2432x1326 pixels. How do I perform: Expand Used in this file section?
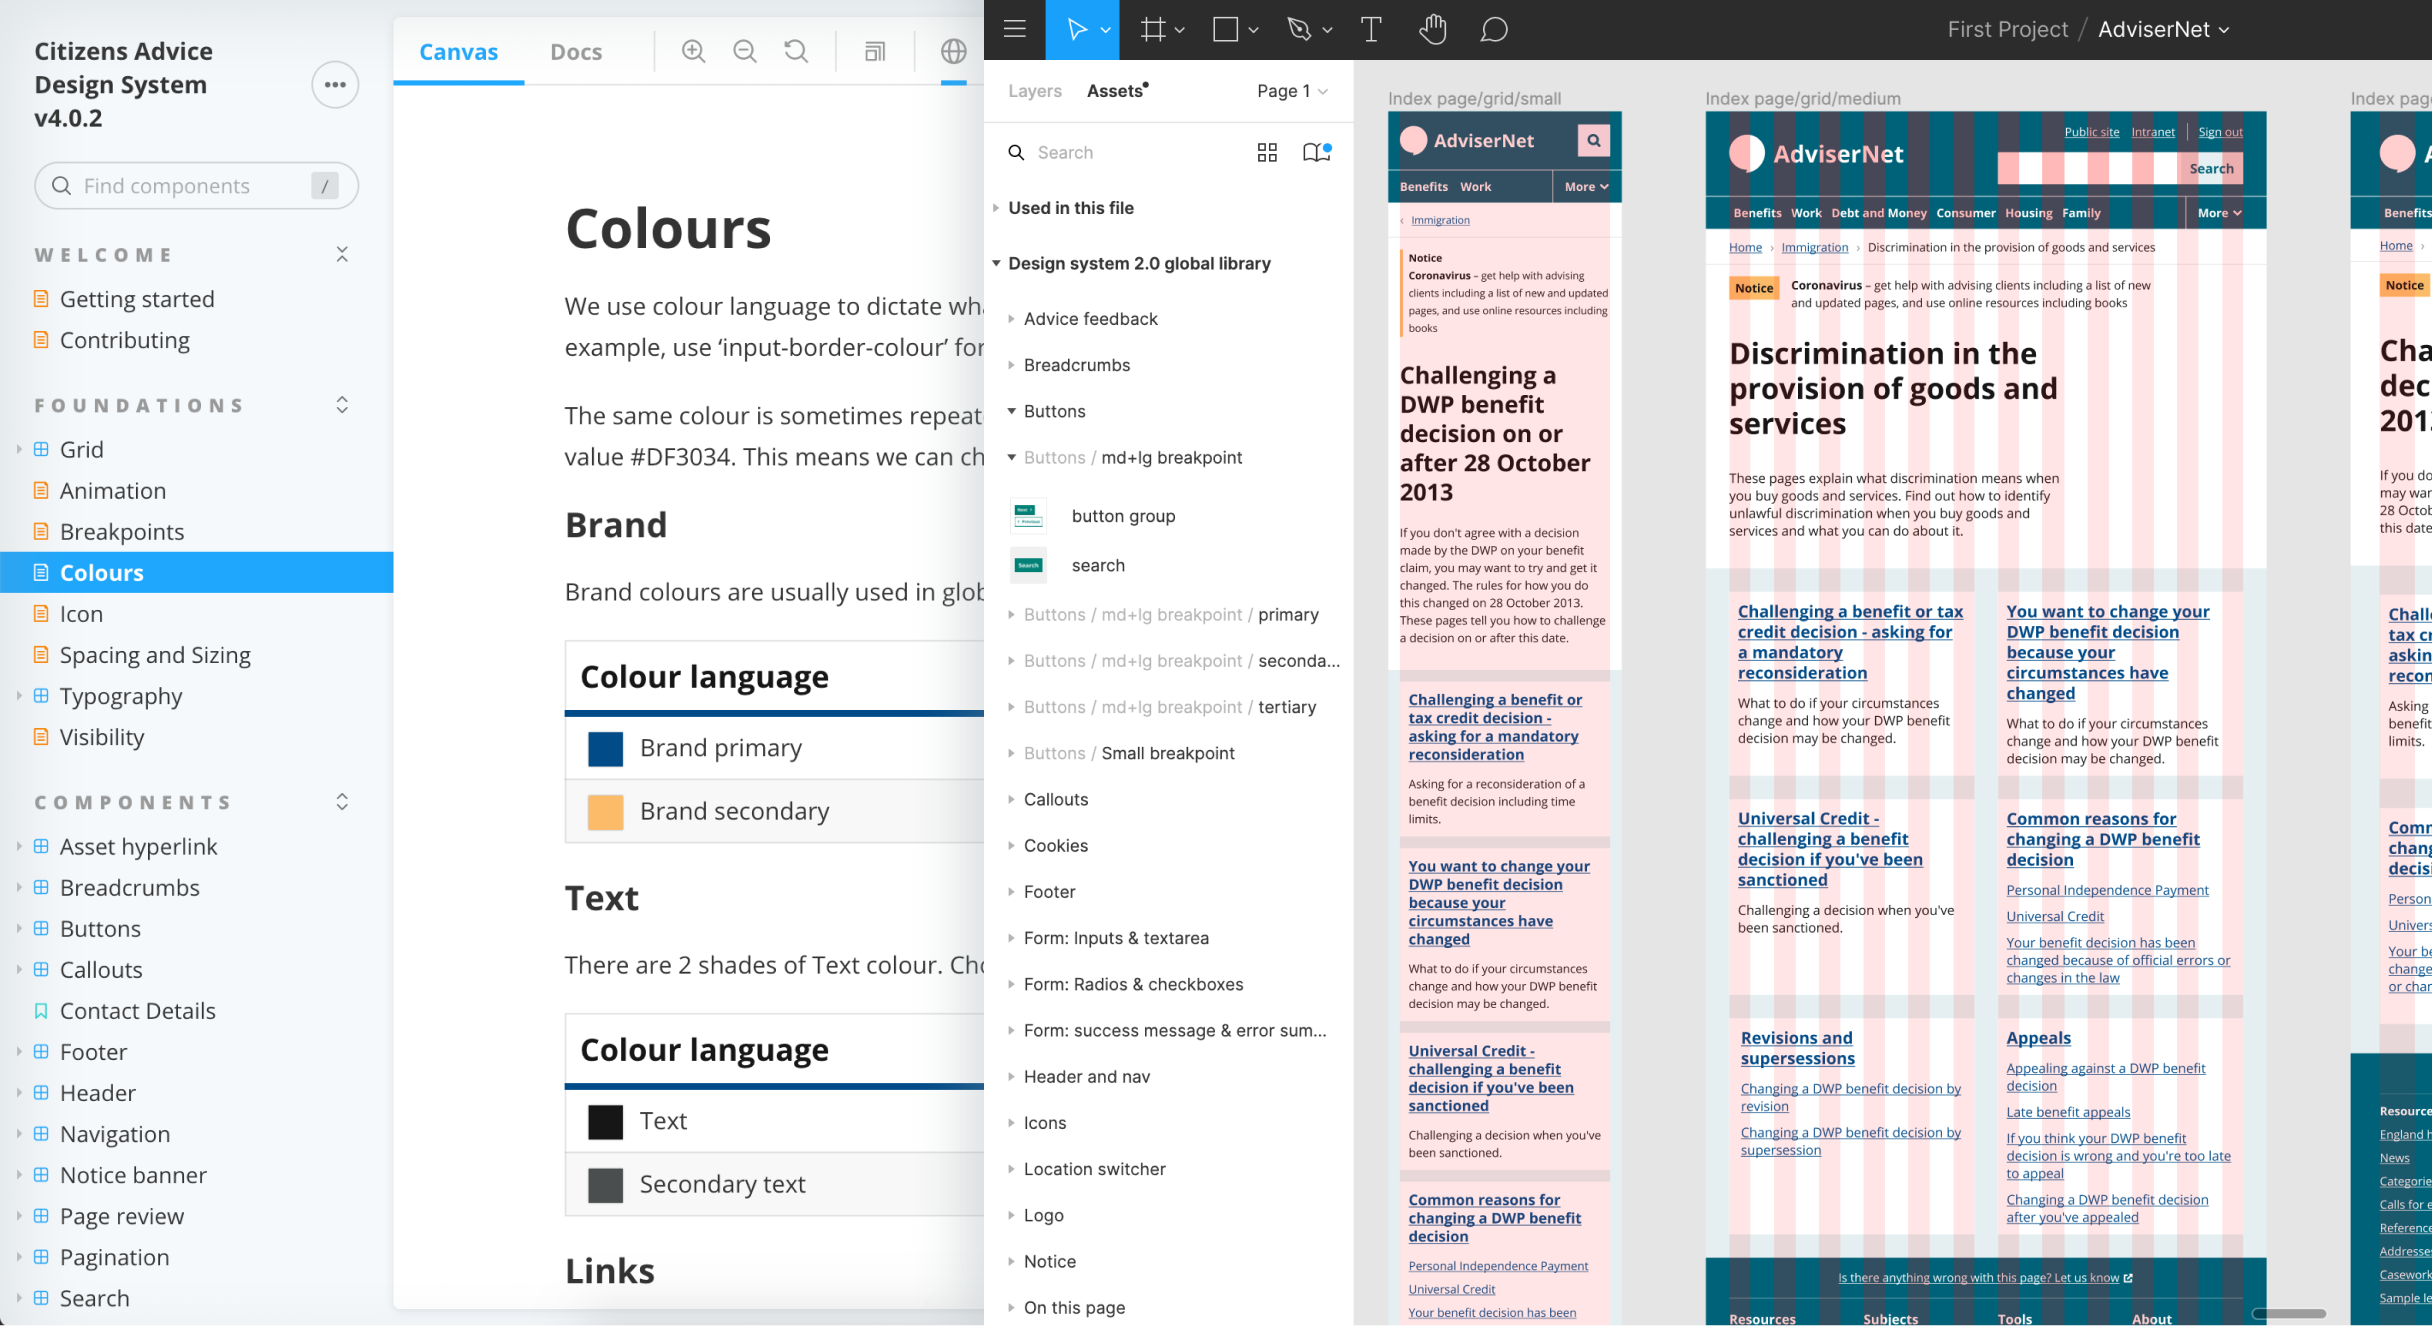tap(996, 208)
